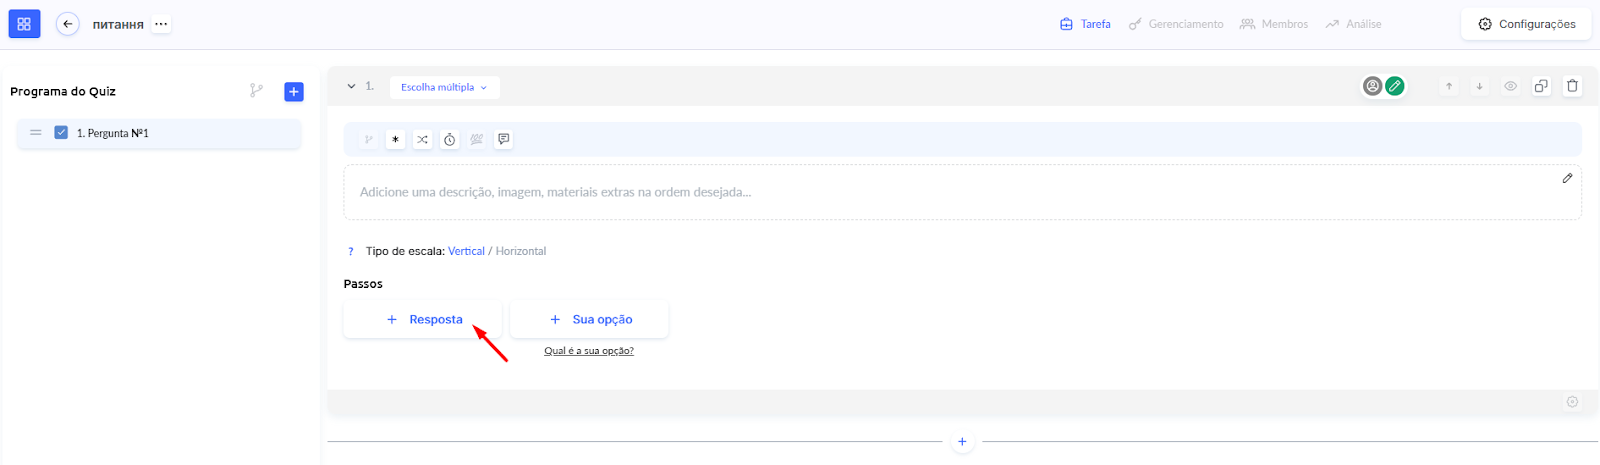The height and width of the screenshot is (465, 1600).
Task: Switch to the Gerenciamento tab
Action: (1176, 24)
